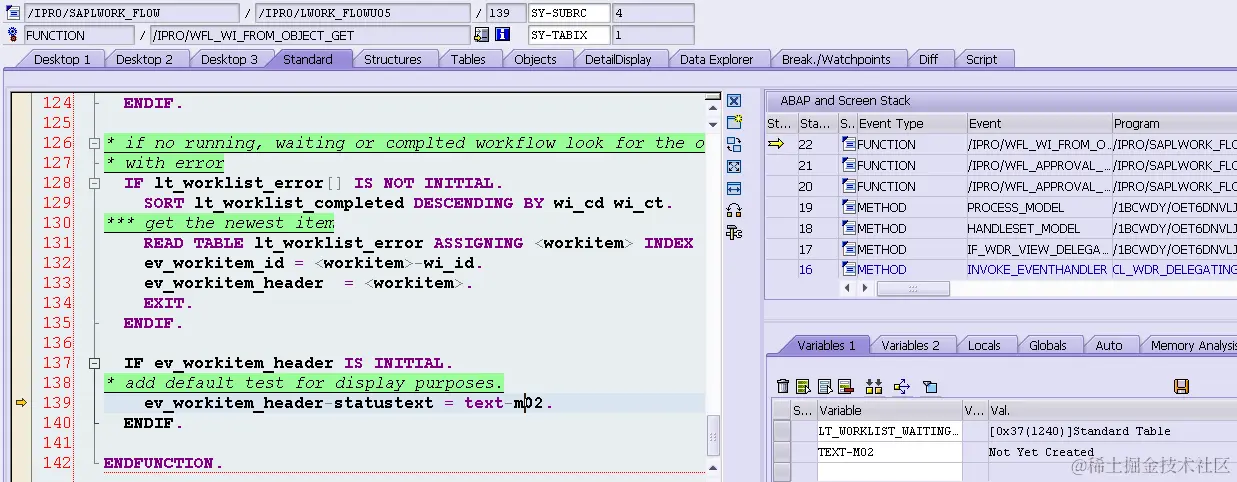Click the yellow boxes with arrows icon
1237x482 pixels.
(x=874, y=386)
